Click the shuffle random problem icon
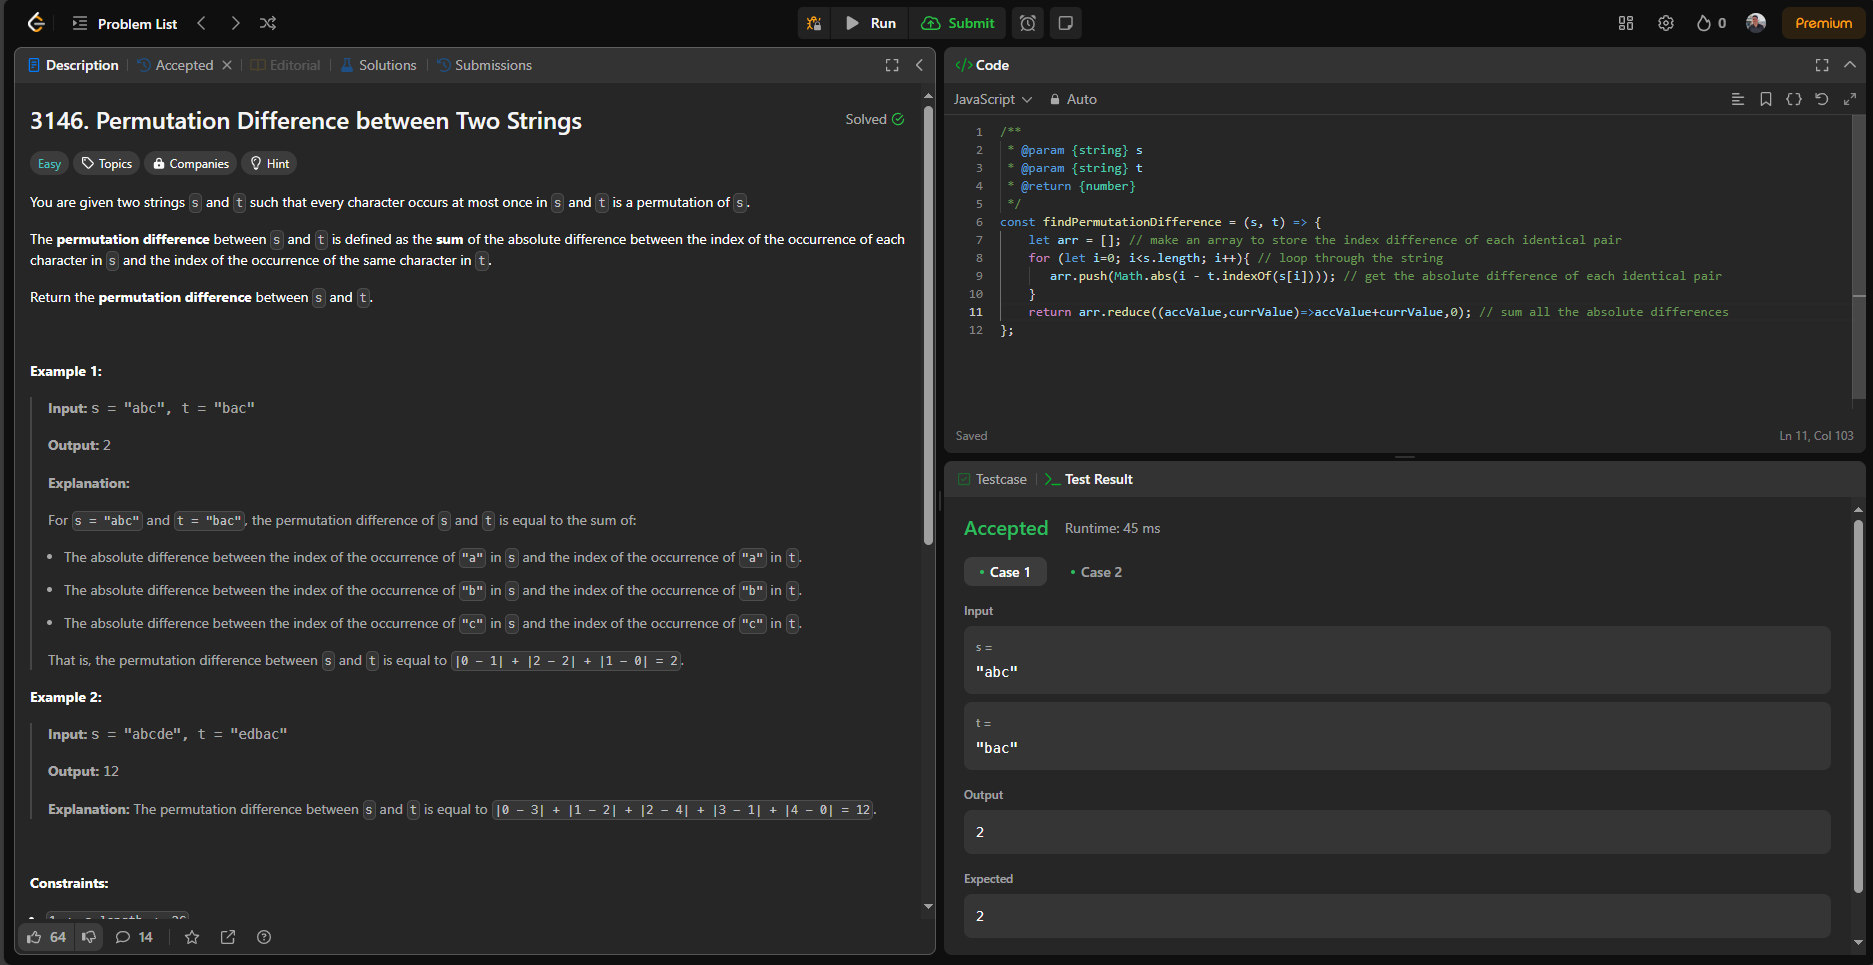Image resolution: width=1873 pixels, height=965 pixels. (x=268, y=23)
